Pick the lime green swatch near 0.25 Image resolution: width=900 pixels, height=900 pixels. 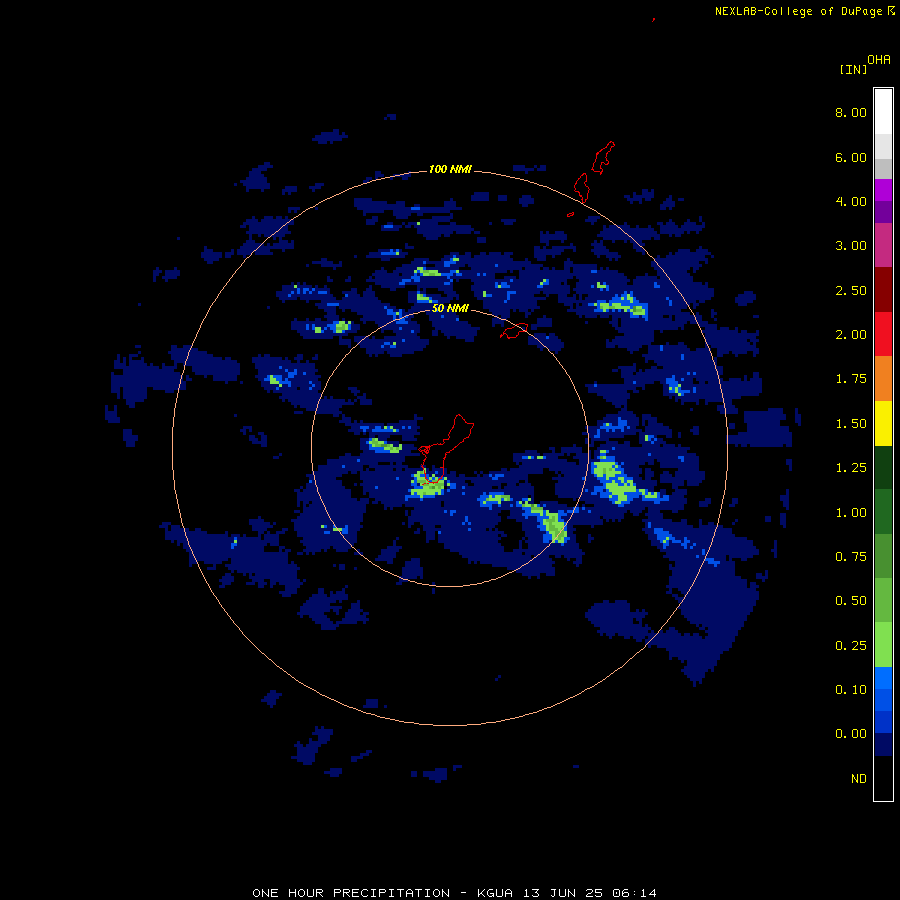[883, 645]
